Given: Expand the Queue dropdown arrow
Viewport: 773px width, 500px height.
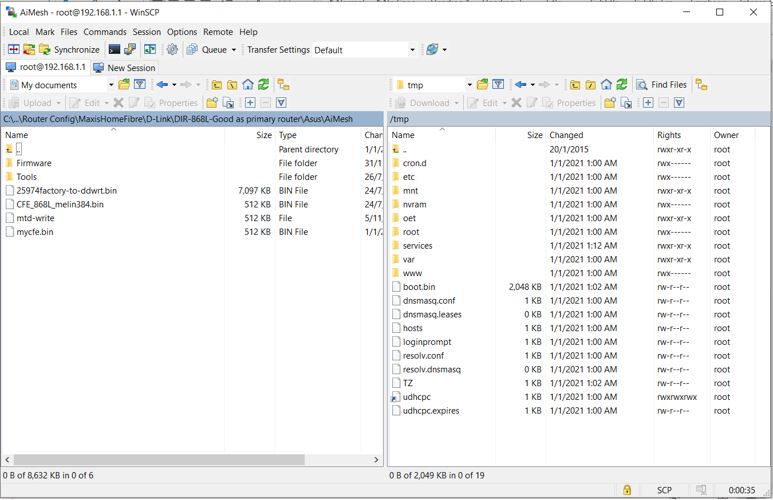Looking at the screenshot, I should point(234,49).
